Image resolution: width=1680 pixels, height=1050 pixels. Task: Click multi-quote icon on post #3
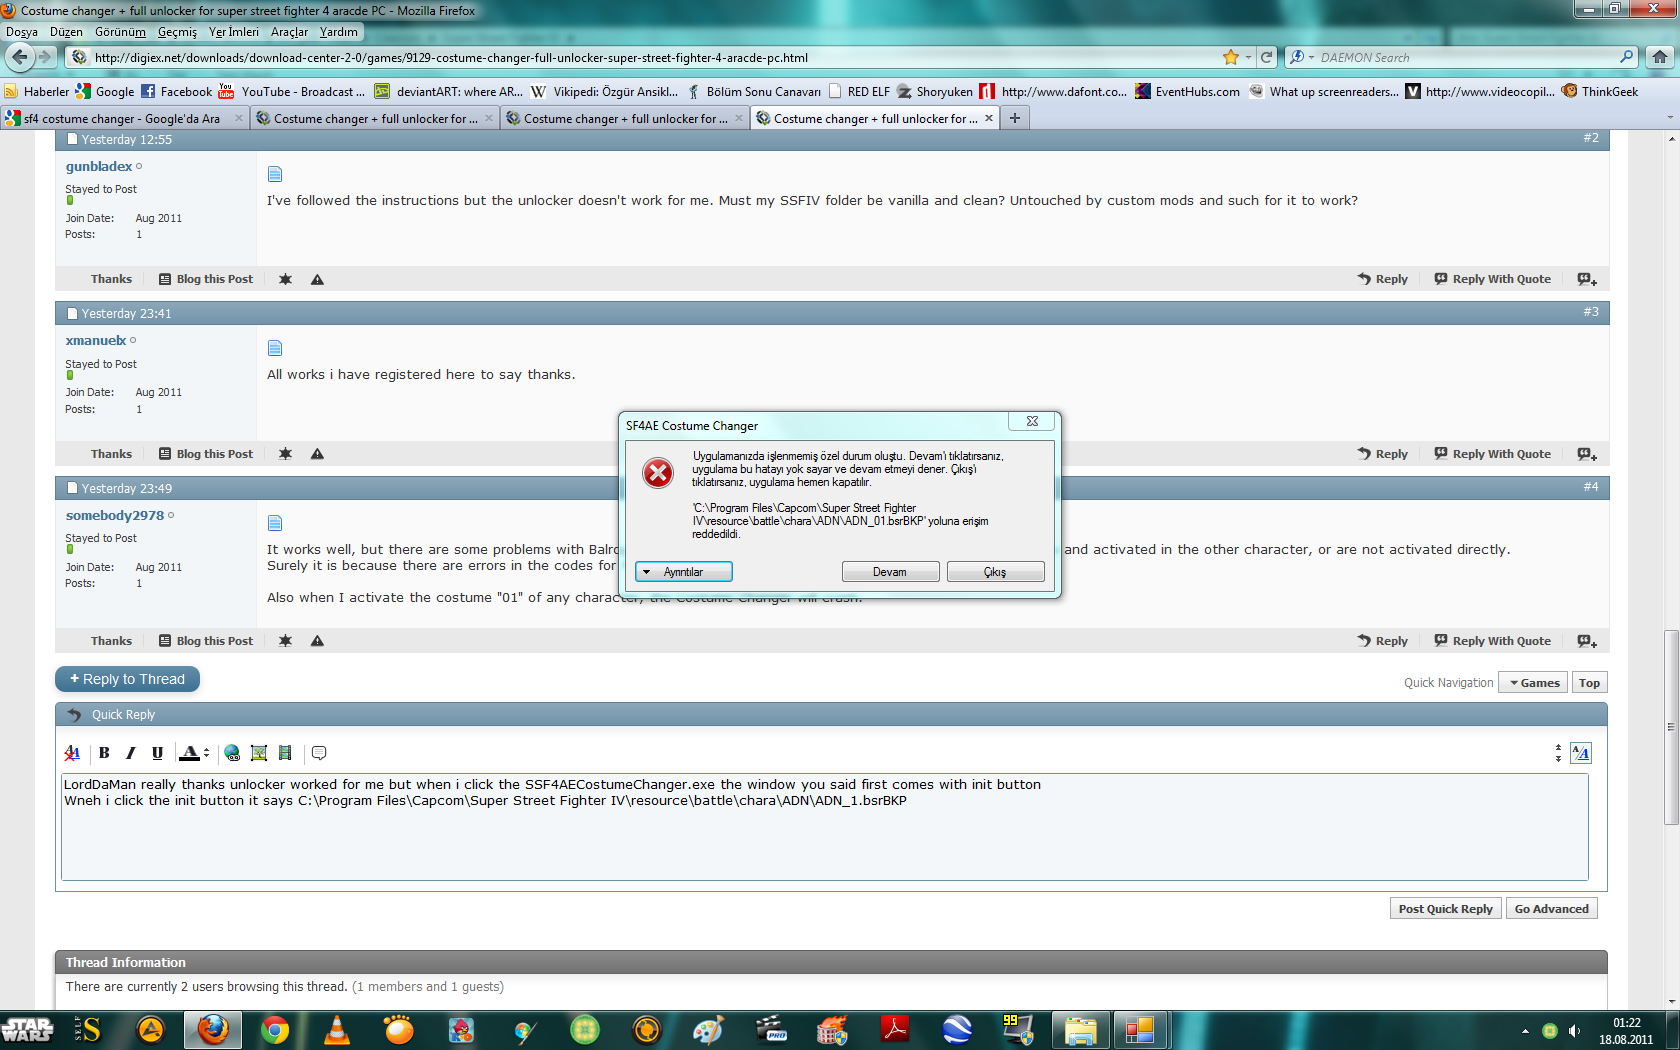(1587, 454)
